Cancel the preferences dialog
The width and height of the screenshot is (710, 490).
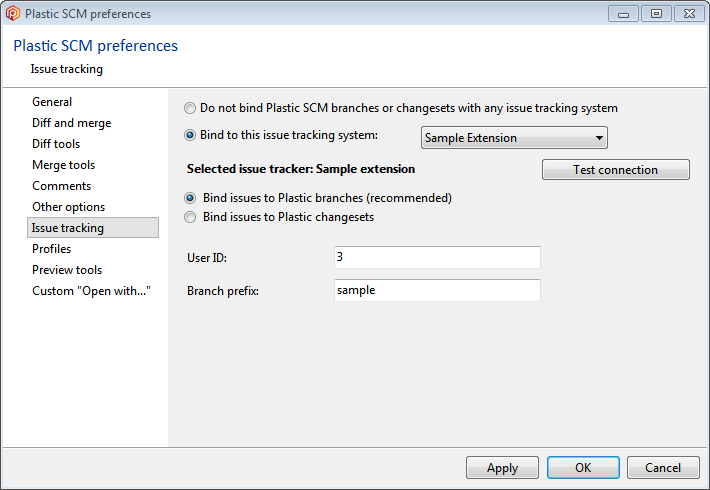(663, 468)
